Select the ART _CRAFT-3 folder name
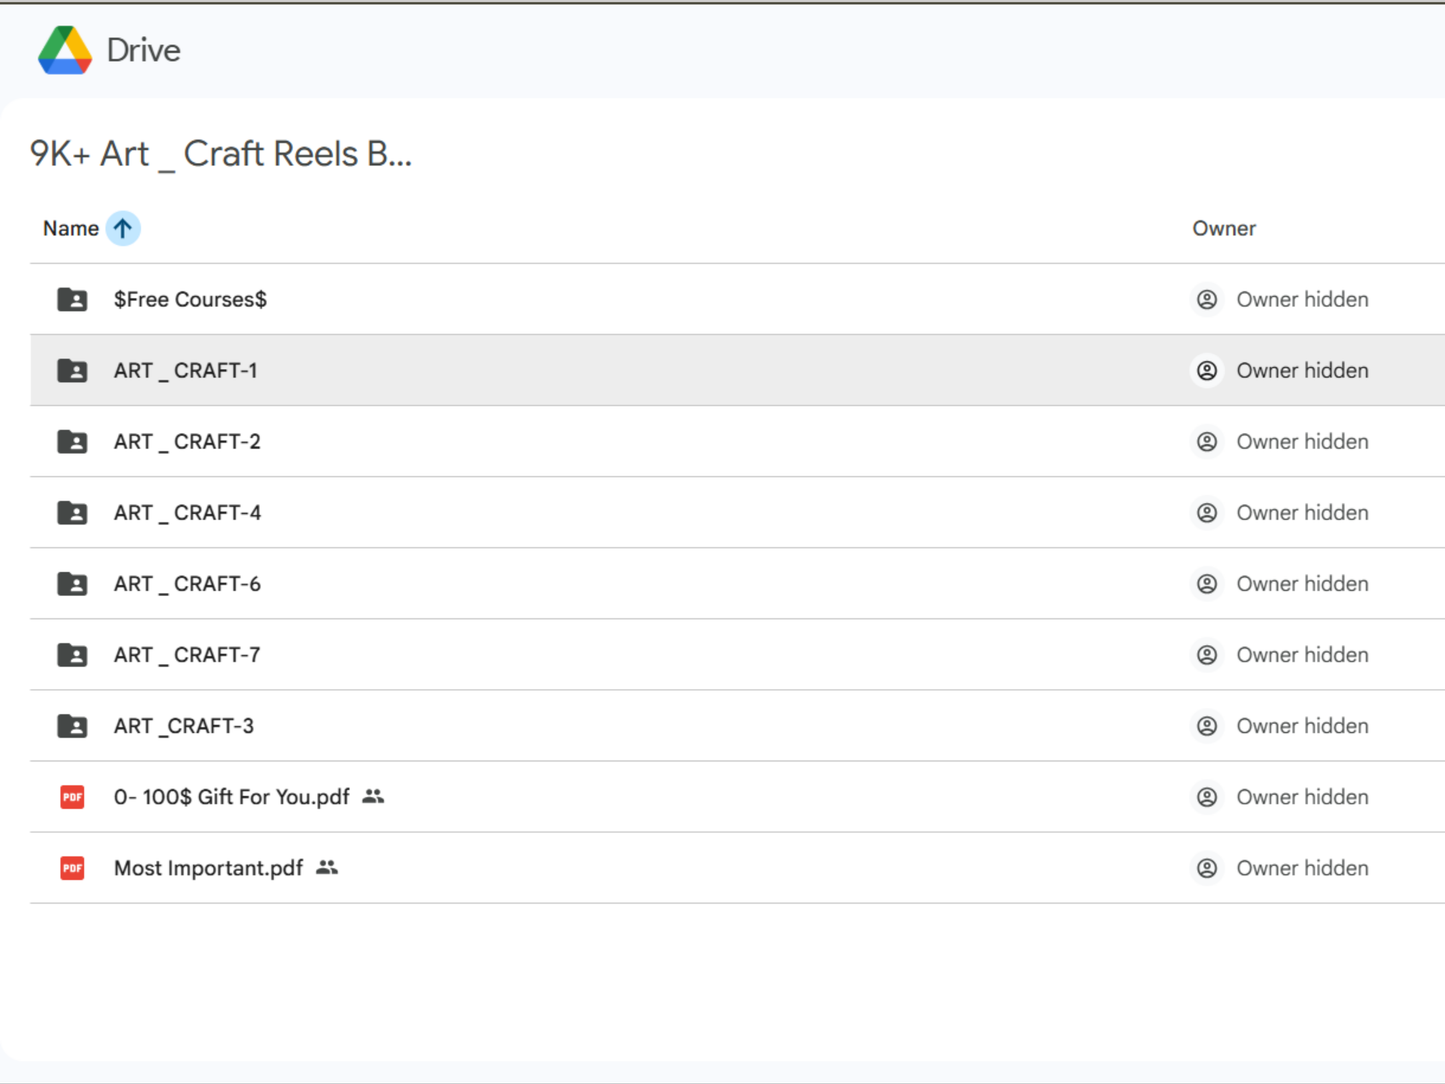 click(x=184, y=725)
